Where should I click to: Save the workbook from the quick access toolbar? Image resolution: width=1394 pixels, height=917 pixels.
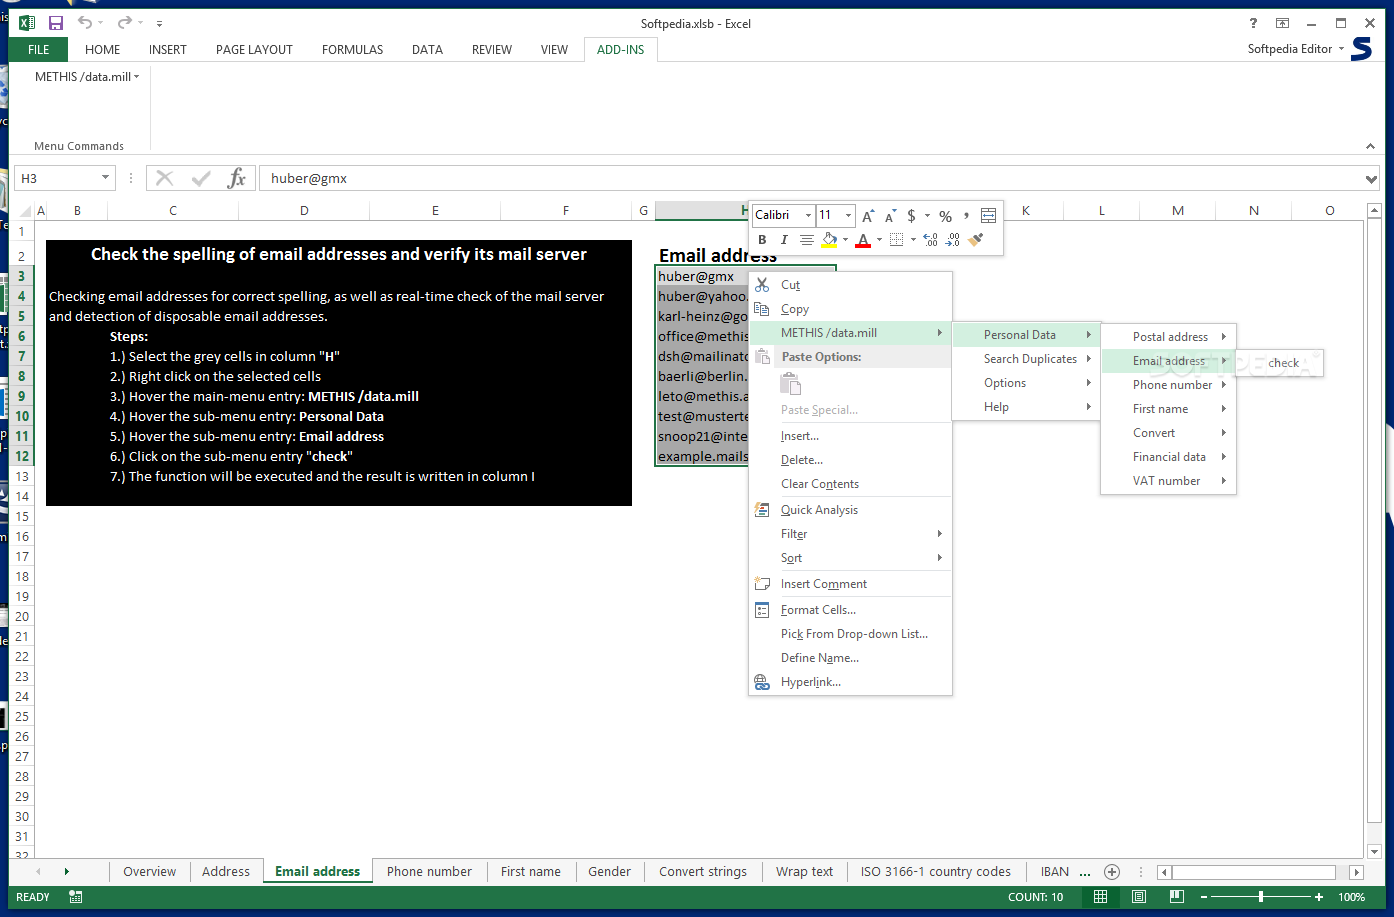(x=56, y=23)
